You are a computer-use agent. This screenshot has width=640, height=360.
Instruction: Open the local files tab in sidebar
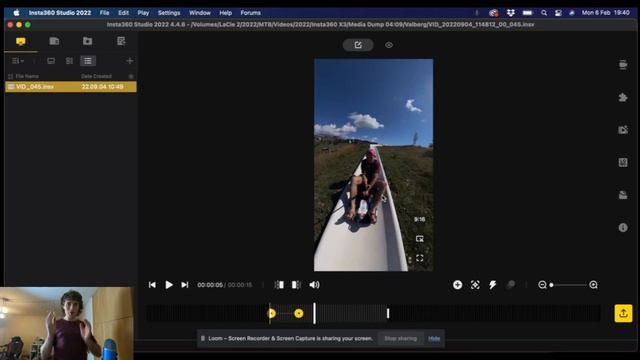point(21,41)
